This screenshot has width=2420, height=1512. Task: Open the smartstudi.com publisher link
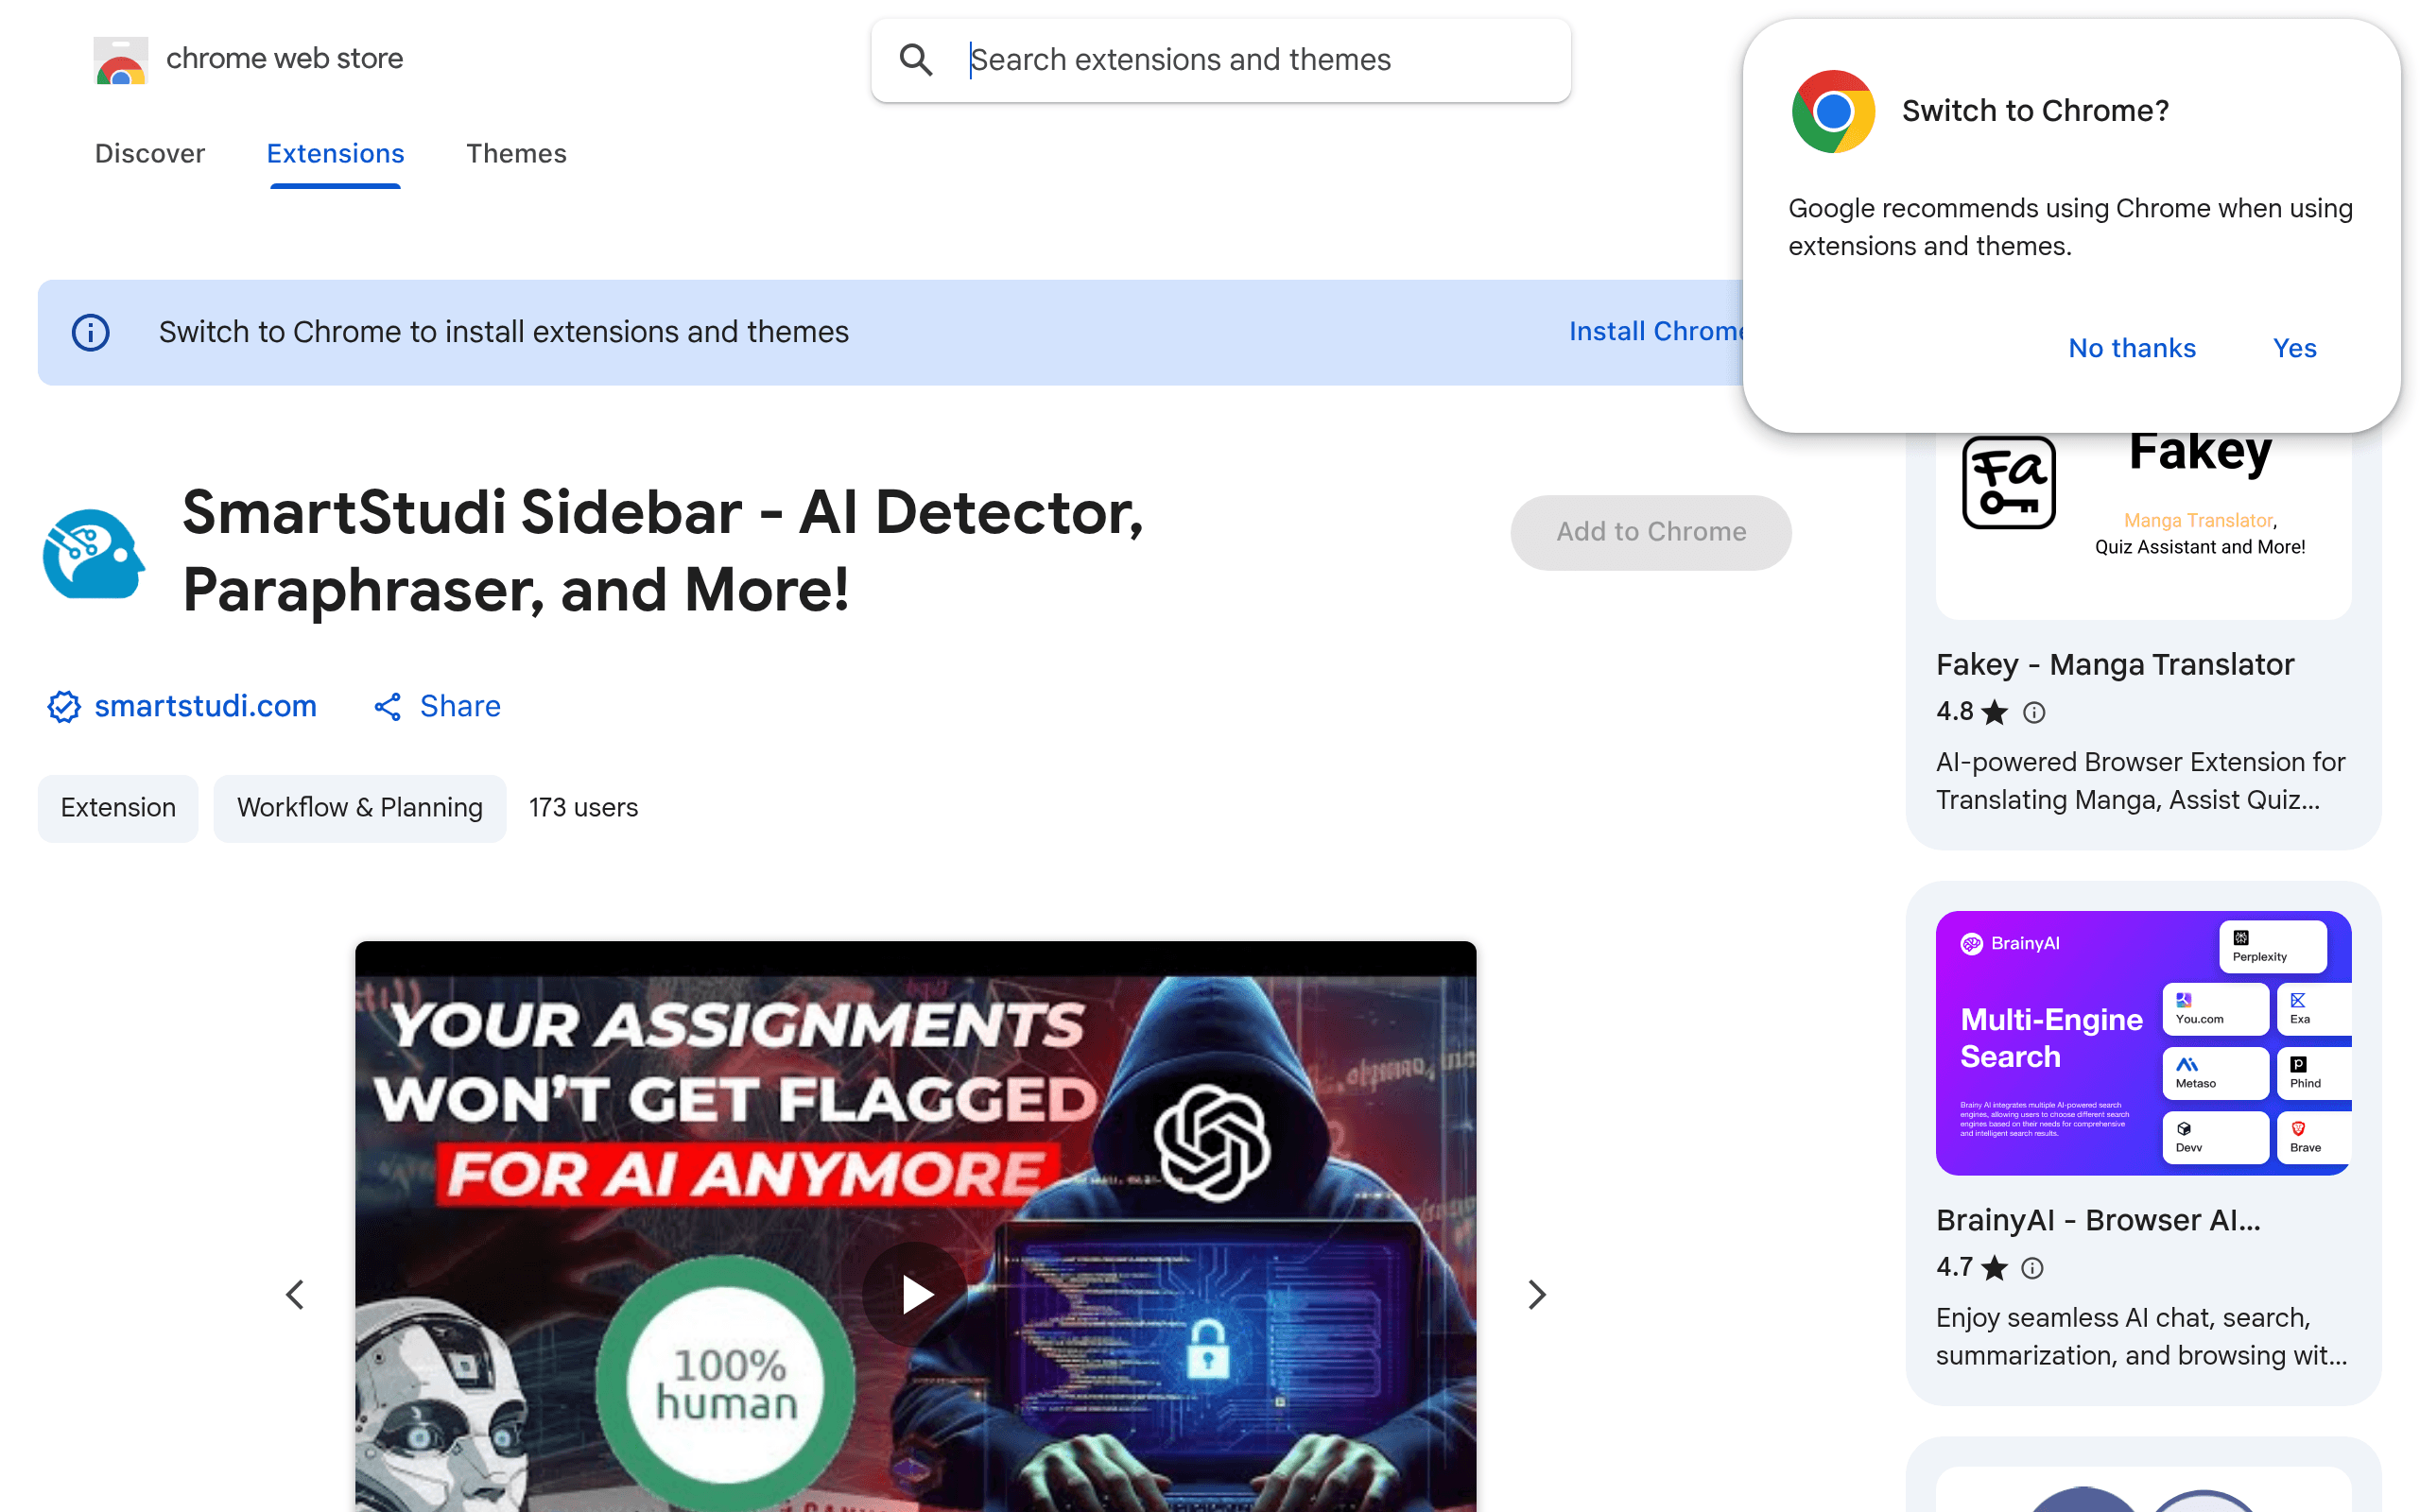click(205, 707)
